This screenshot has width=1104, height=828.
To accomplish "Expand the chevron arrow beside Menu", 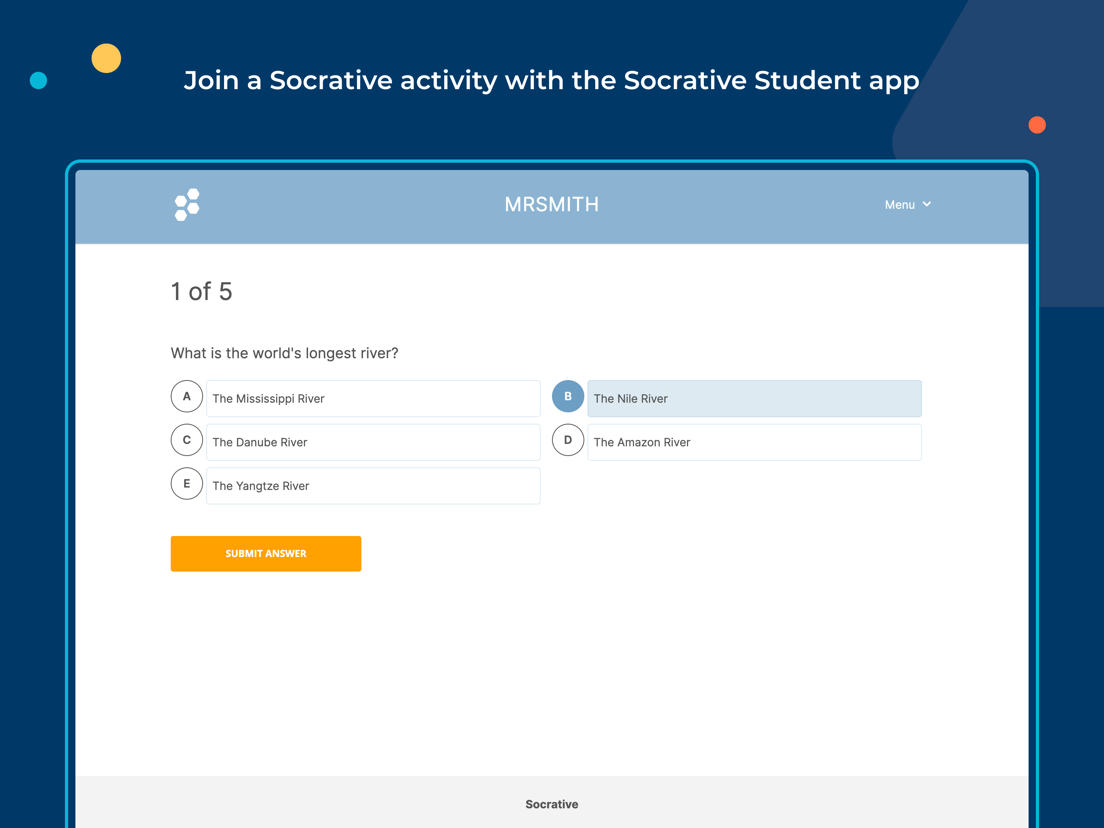I will pyautogui.click(x=927, y=204).
